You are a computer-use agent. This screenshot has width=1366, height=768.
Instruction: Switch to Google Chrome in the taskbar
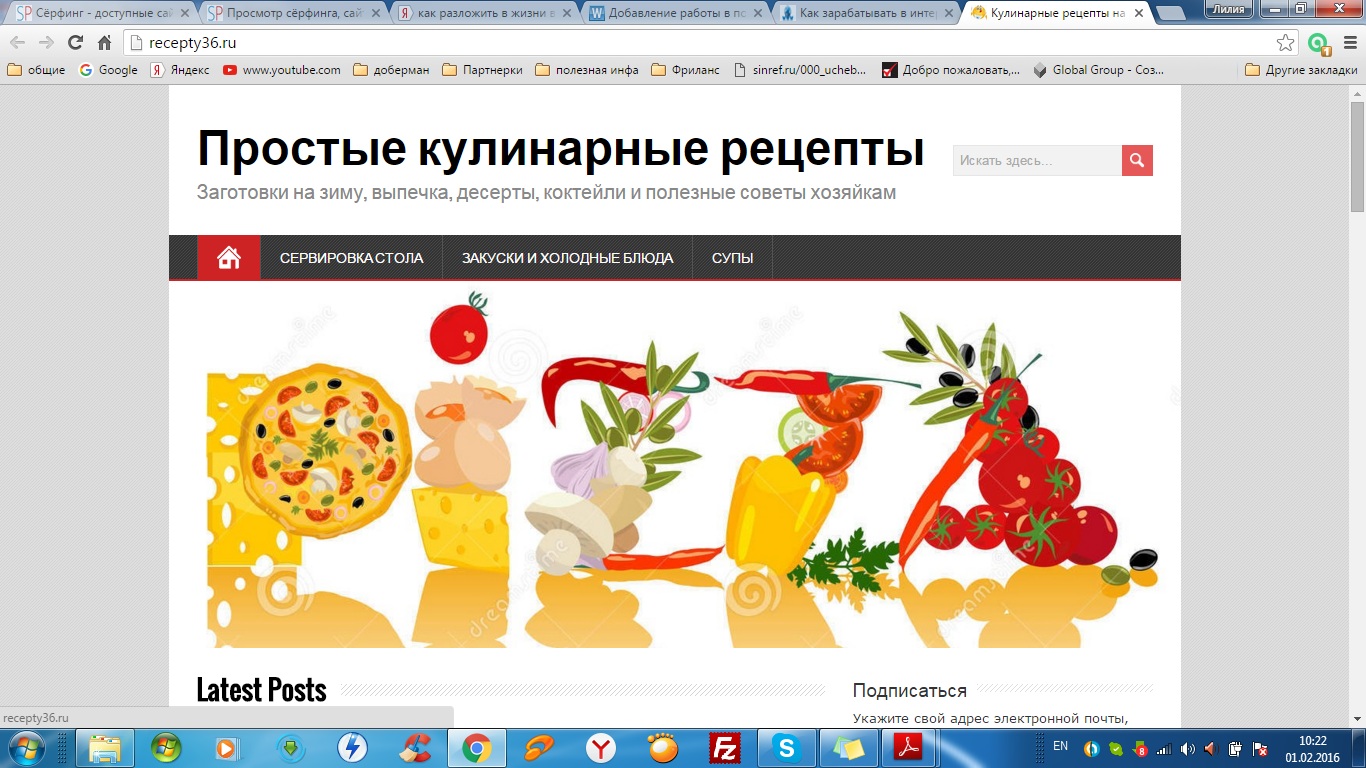tap(476, 747)
